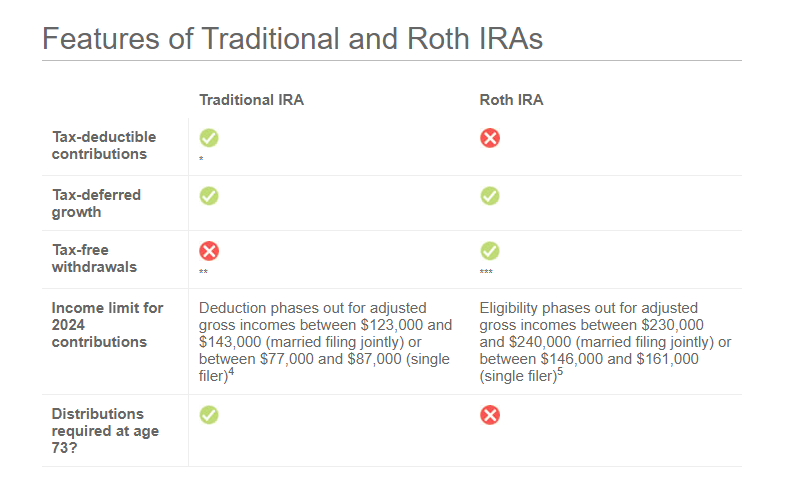Click Income limit for 2024 contributions label

[x=107, y=325]
